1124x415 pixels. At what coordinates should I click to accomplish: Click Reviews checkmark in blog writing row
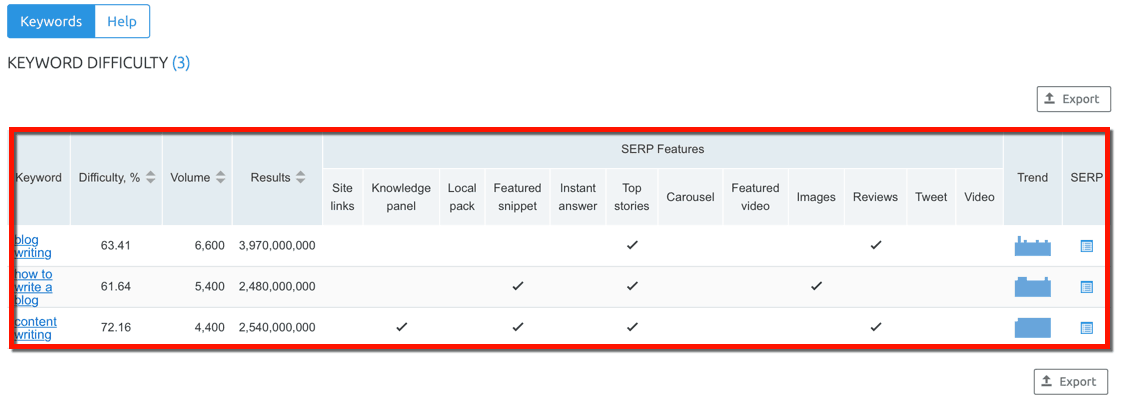(875, 245)
